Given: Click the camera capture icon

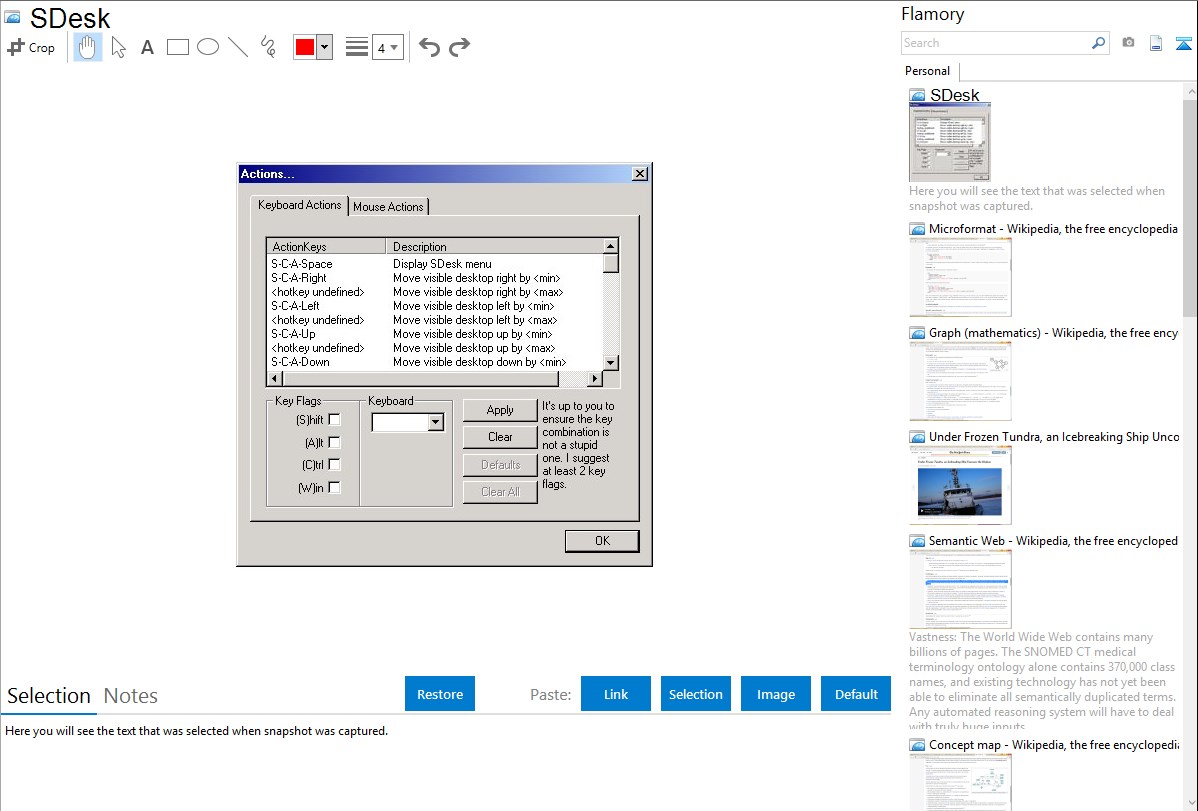Looking at the screenshot, I should tap(1128, 43).
